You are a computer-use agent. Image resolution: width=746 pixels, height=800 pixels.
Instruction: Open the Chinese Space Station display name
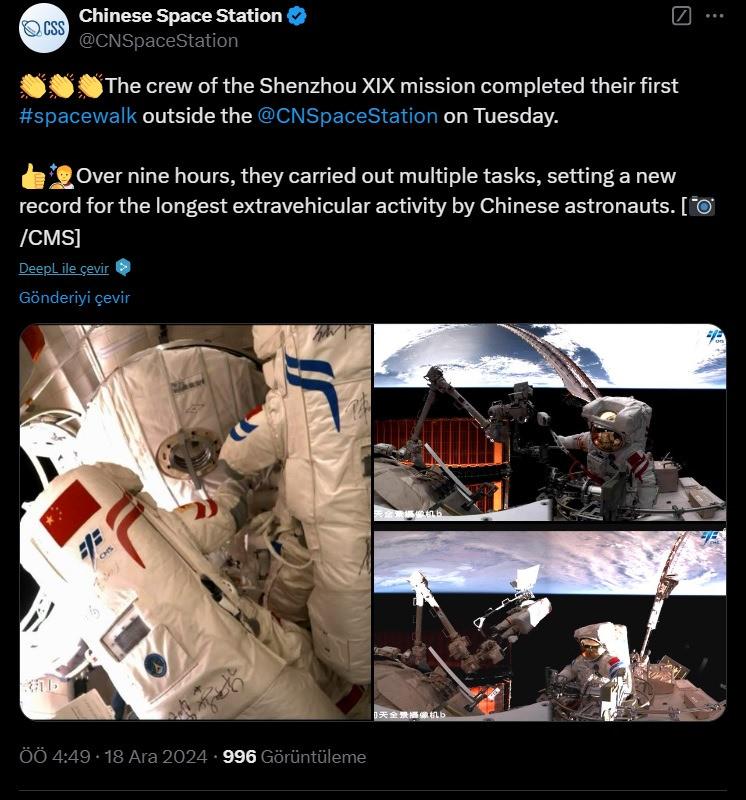click(180, 16)
